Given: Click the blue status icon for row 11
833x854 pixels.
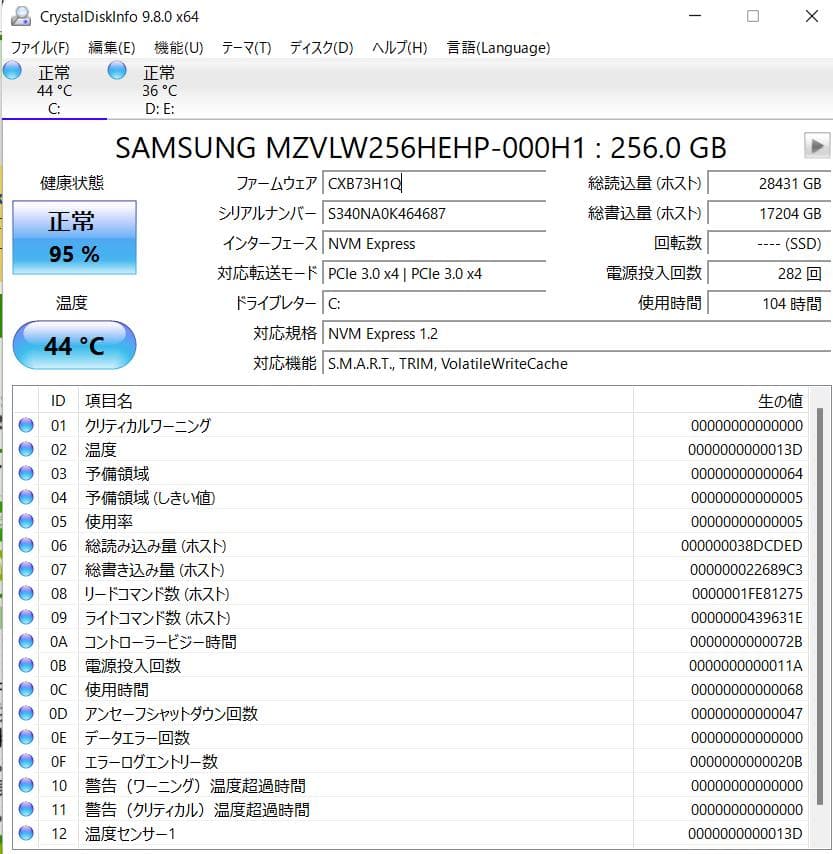Looking at the screenshot, I should click(x=26, y=809).
